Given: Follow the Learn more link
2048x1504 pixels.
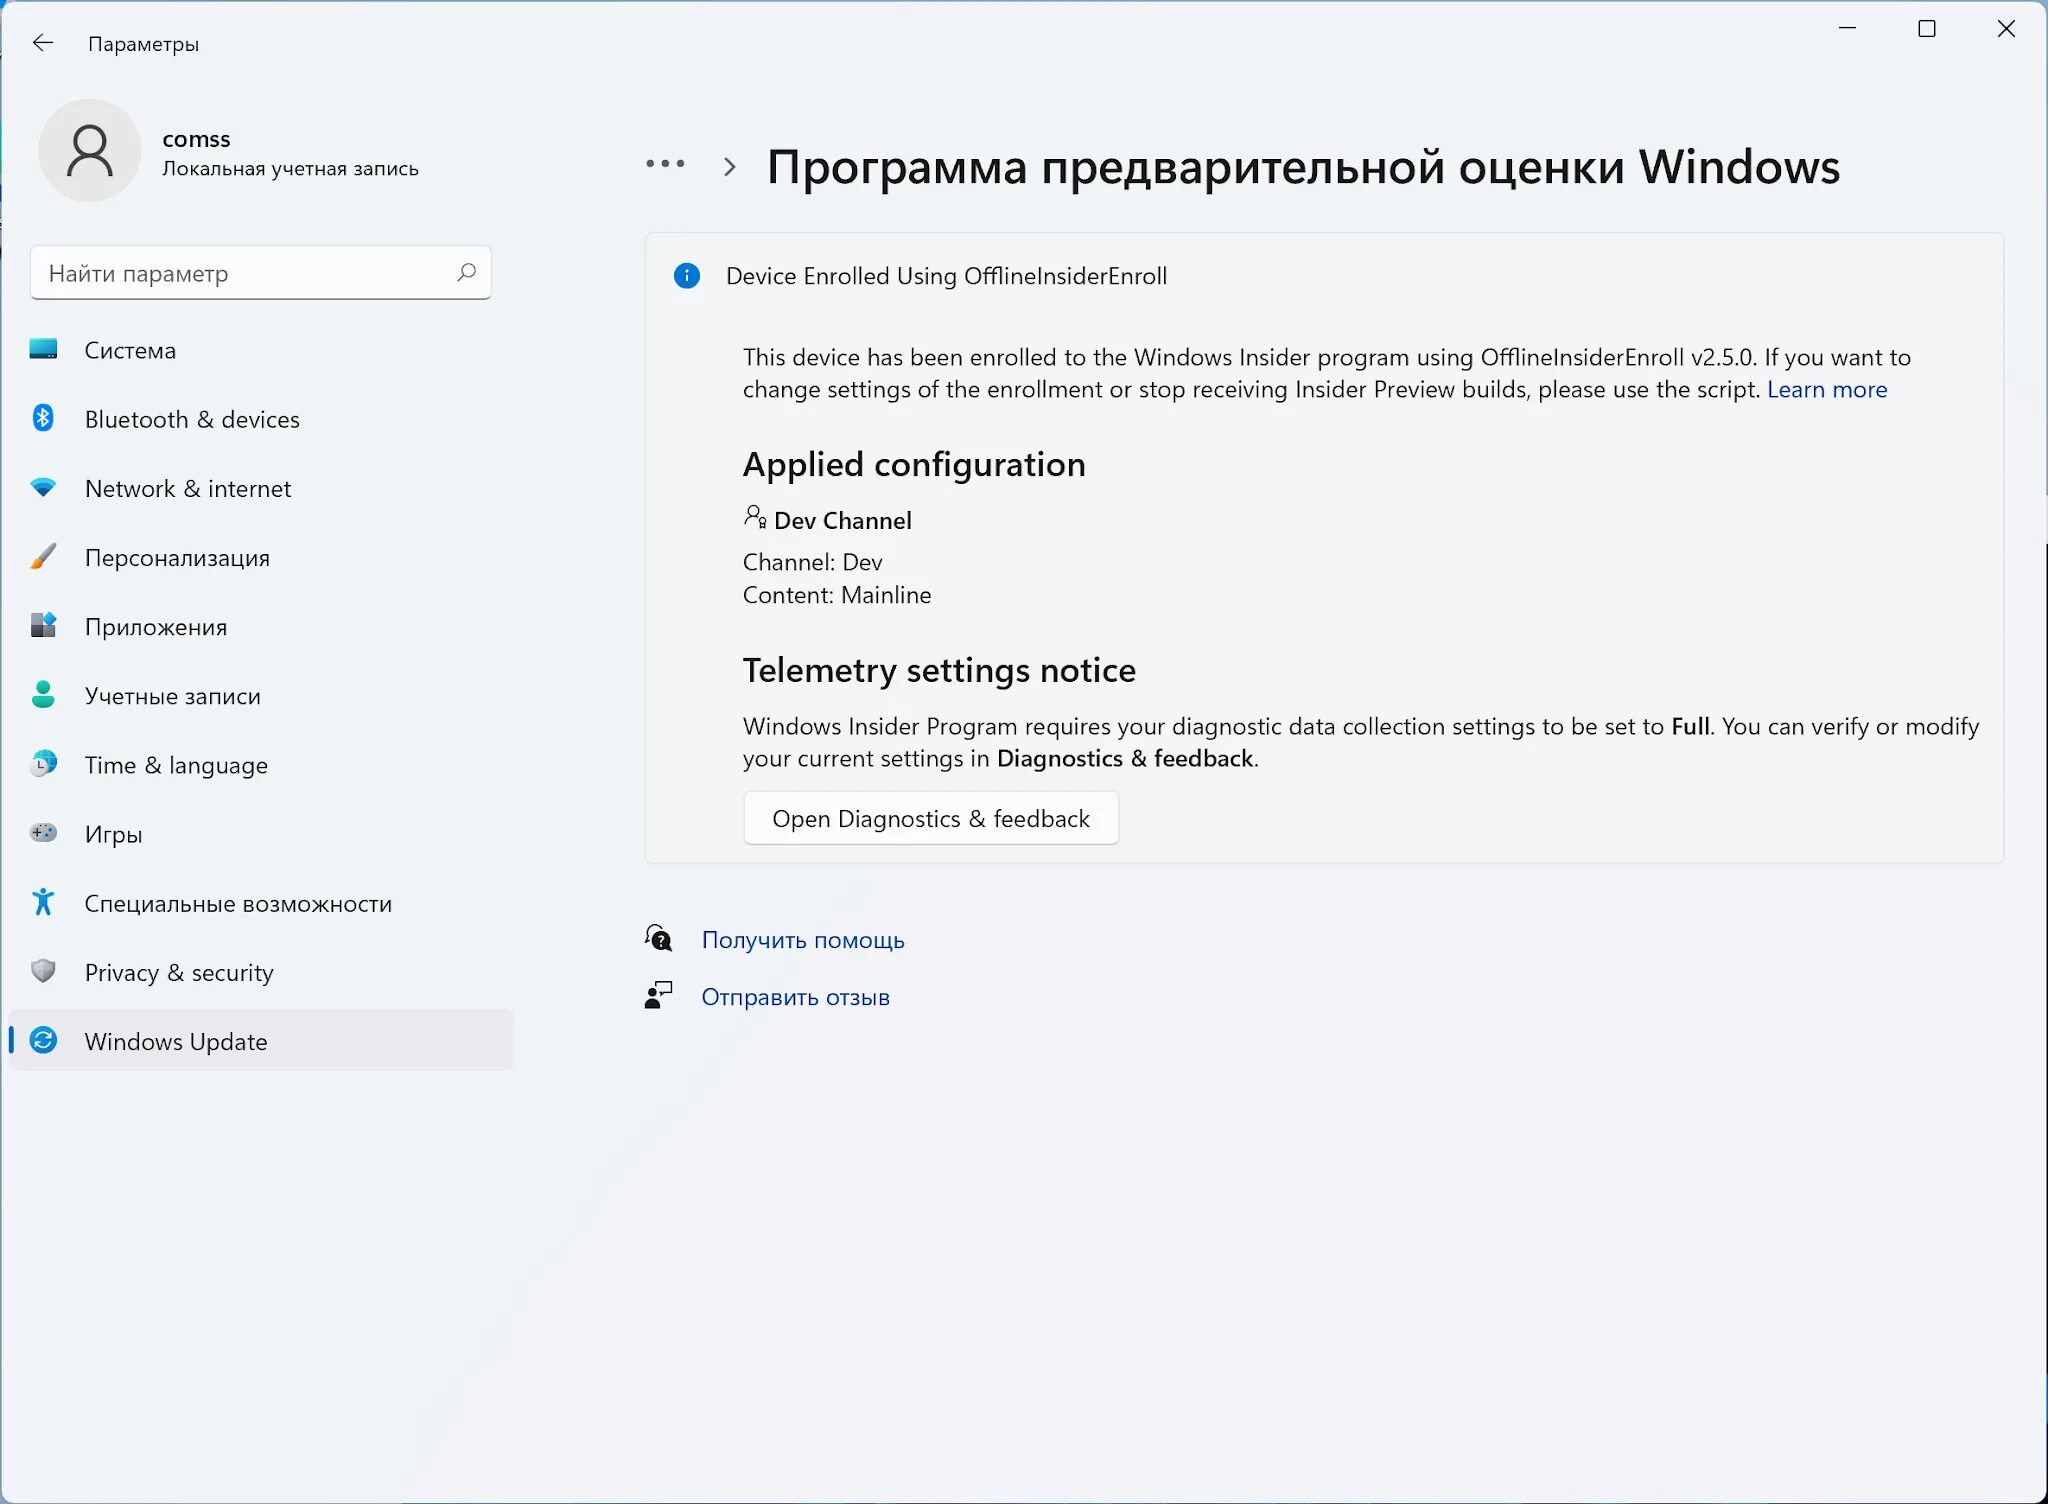Looking at the screenshot, I should [1826, 389].
